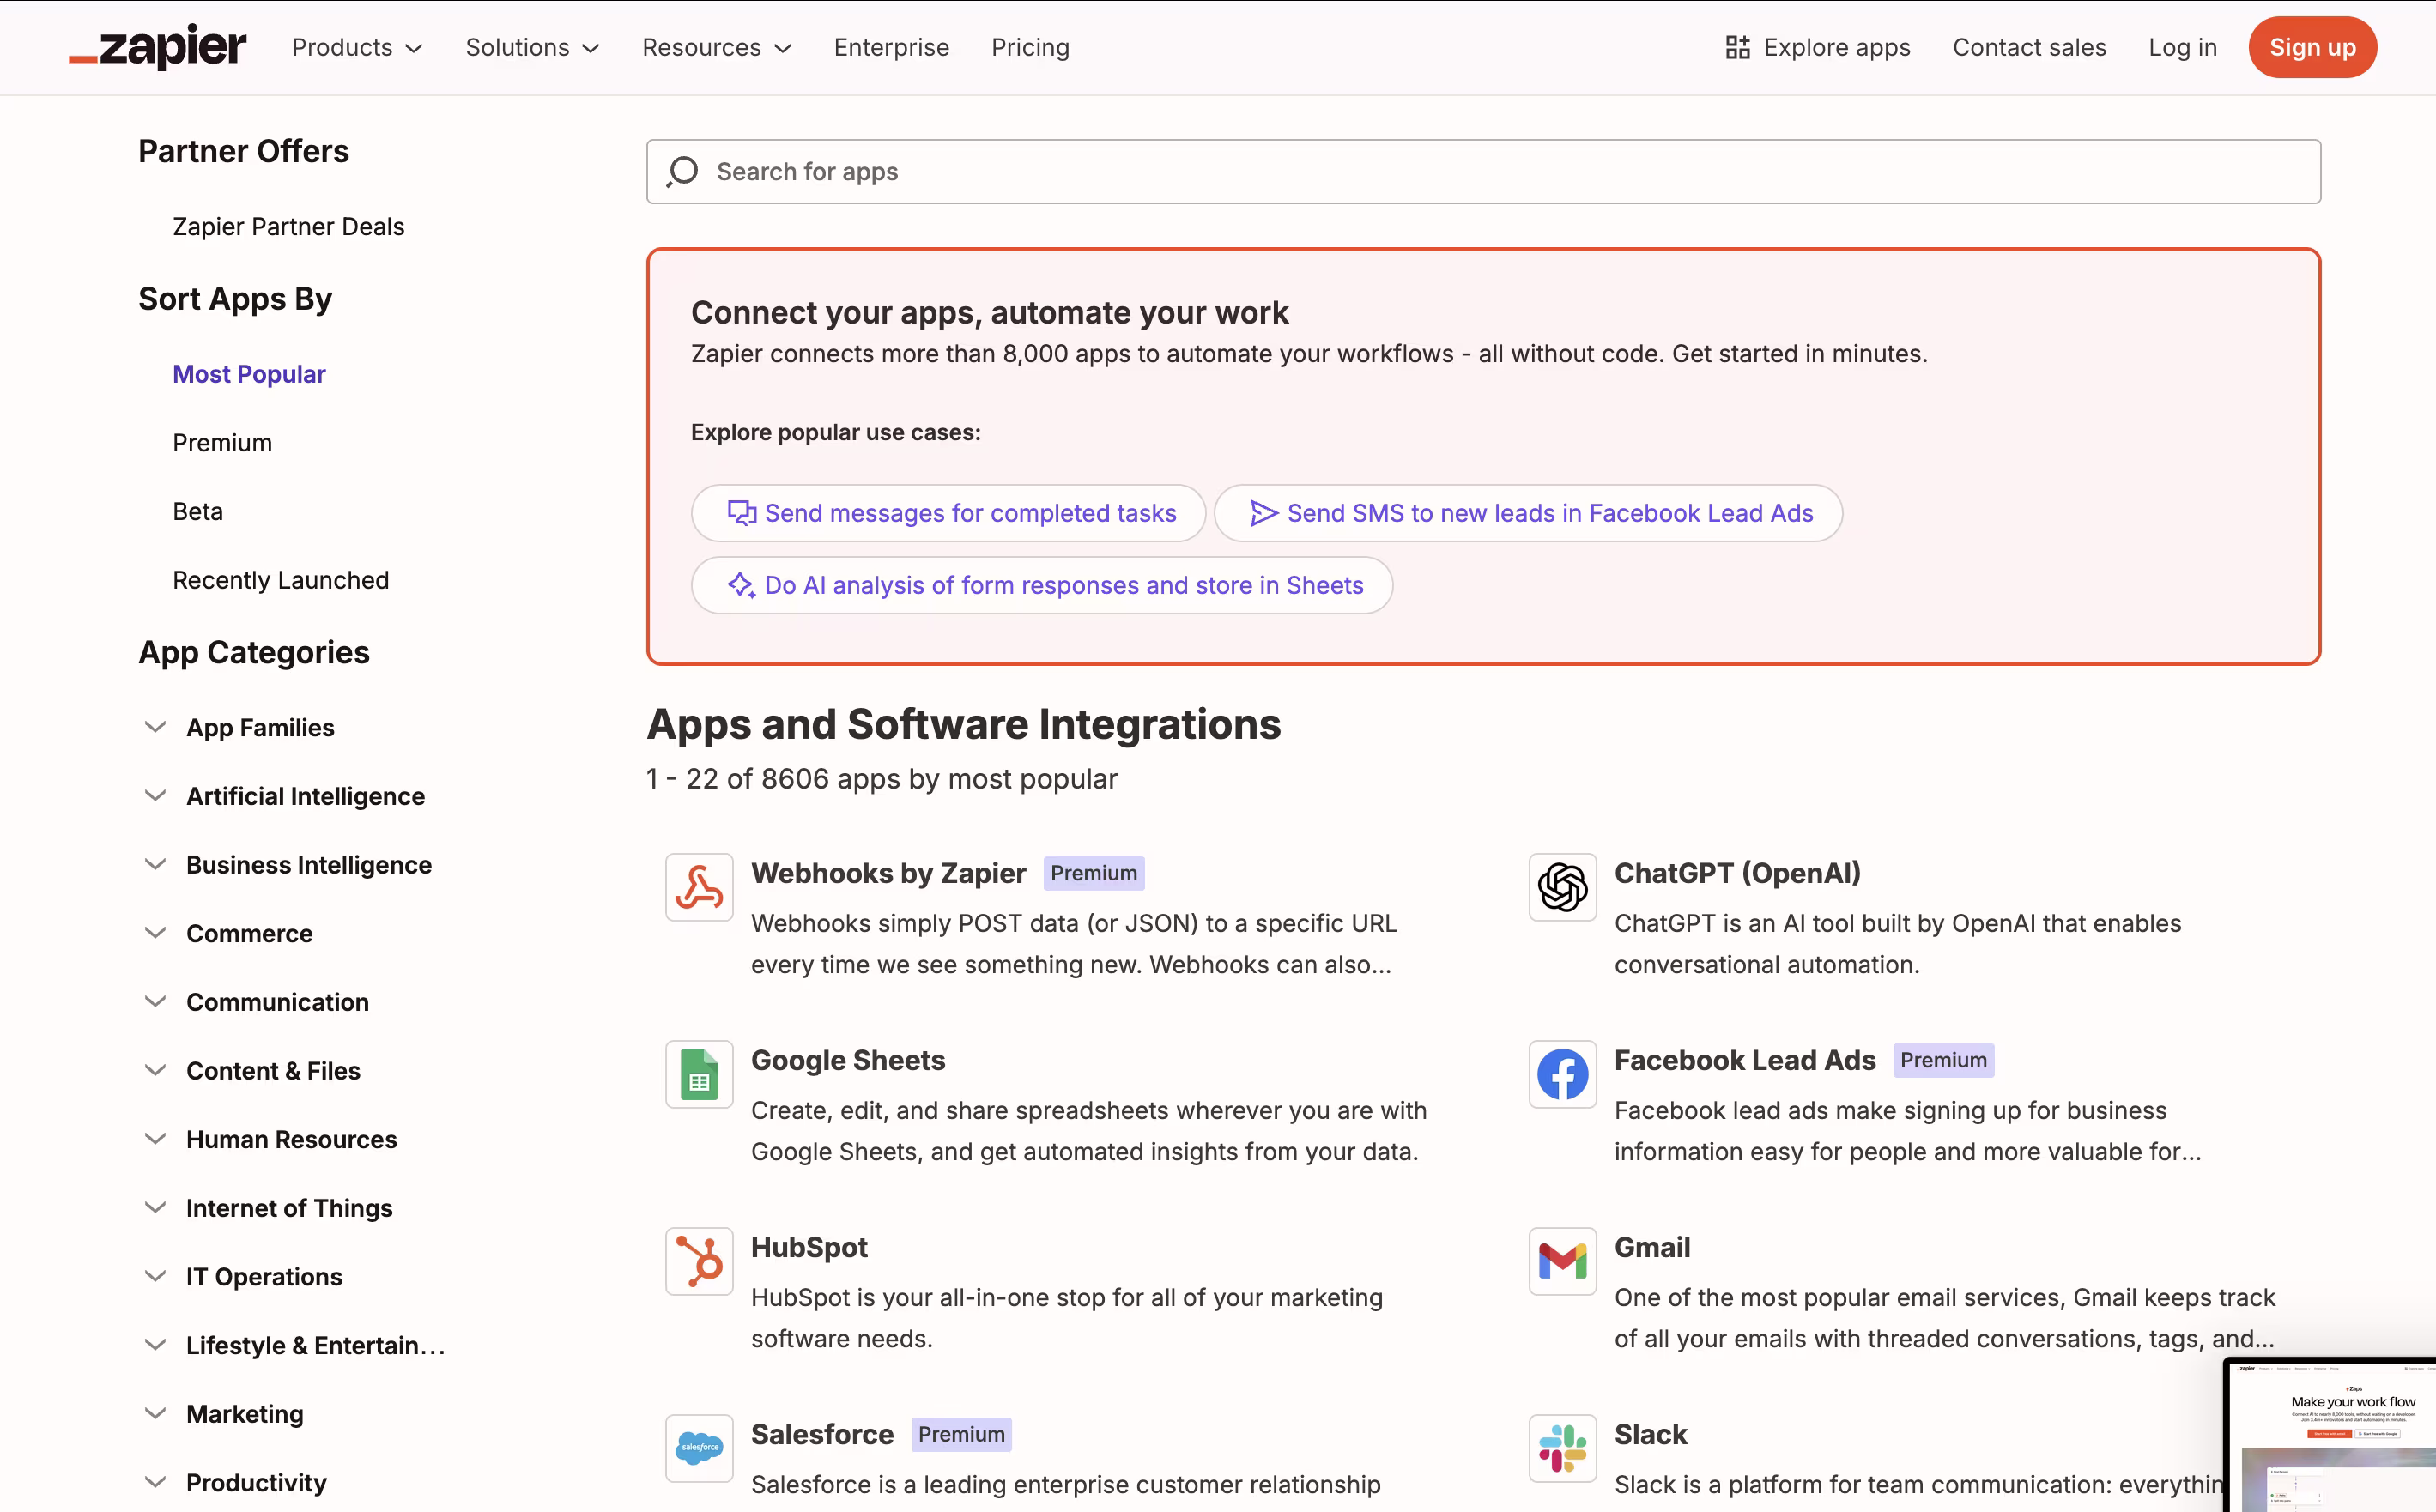This screenshot has height=1512, width=2436.
Task: Select Do AI analysis of form responses
Action: [x=1042, y=585]
